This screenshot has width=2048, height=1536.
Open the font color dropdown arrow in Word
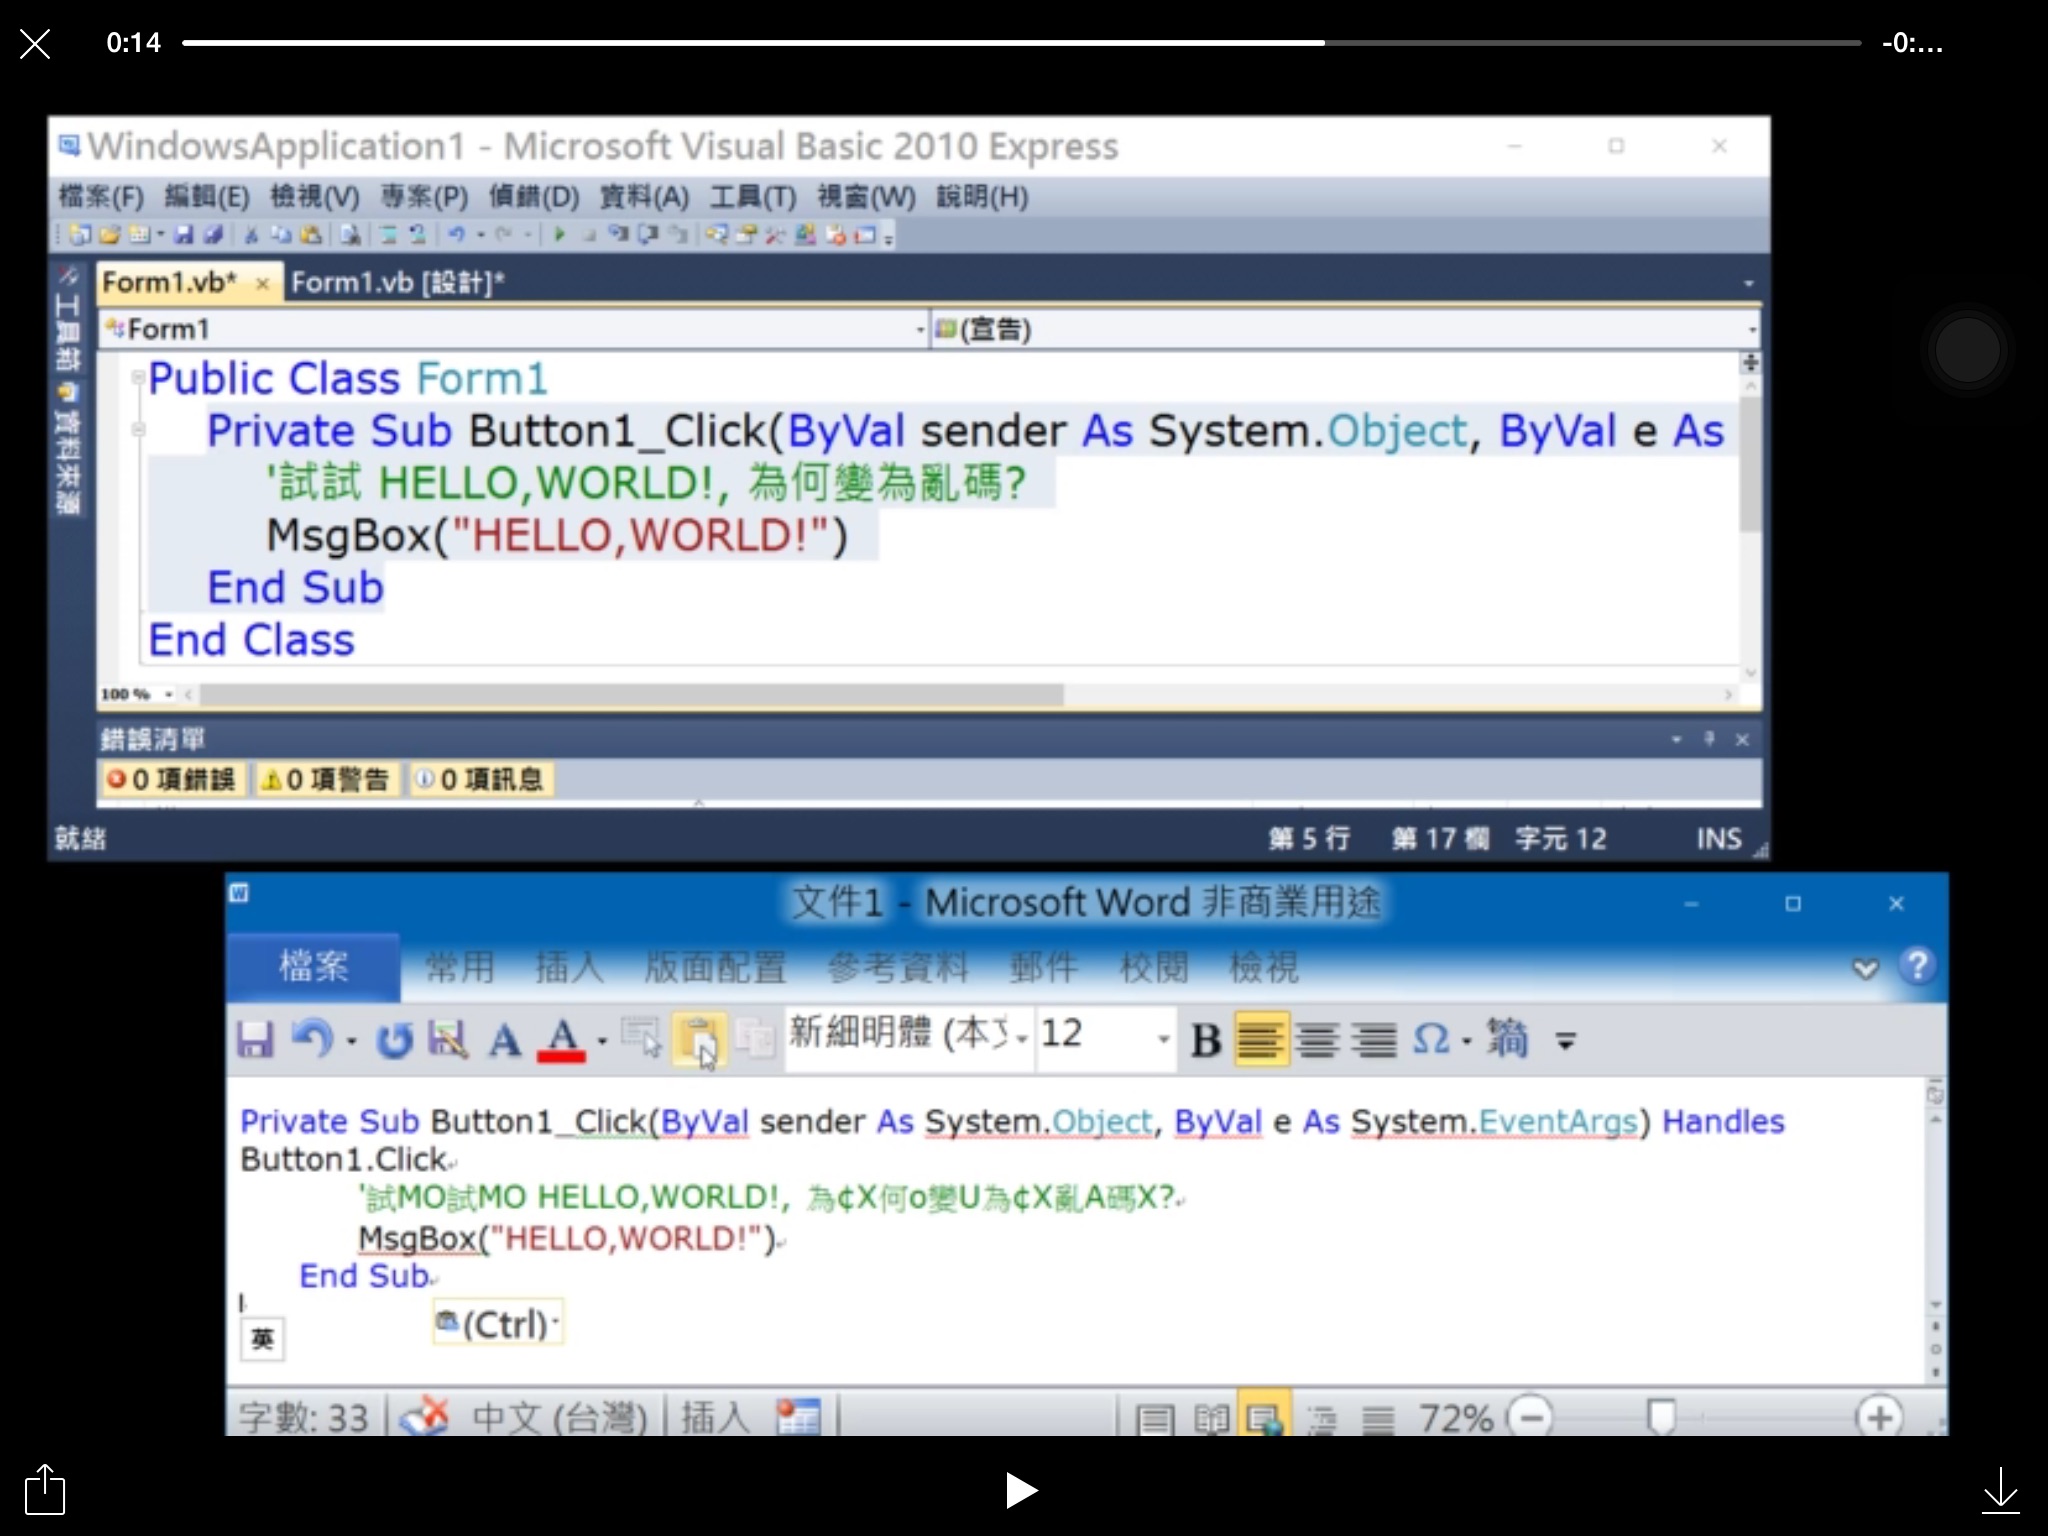(x=602, y=1042)
